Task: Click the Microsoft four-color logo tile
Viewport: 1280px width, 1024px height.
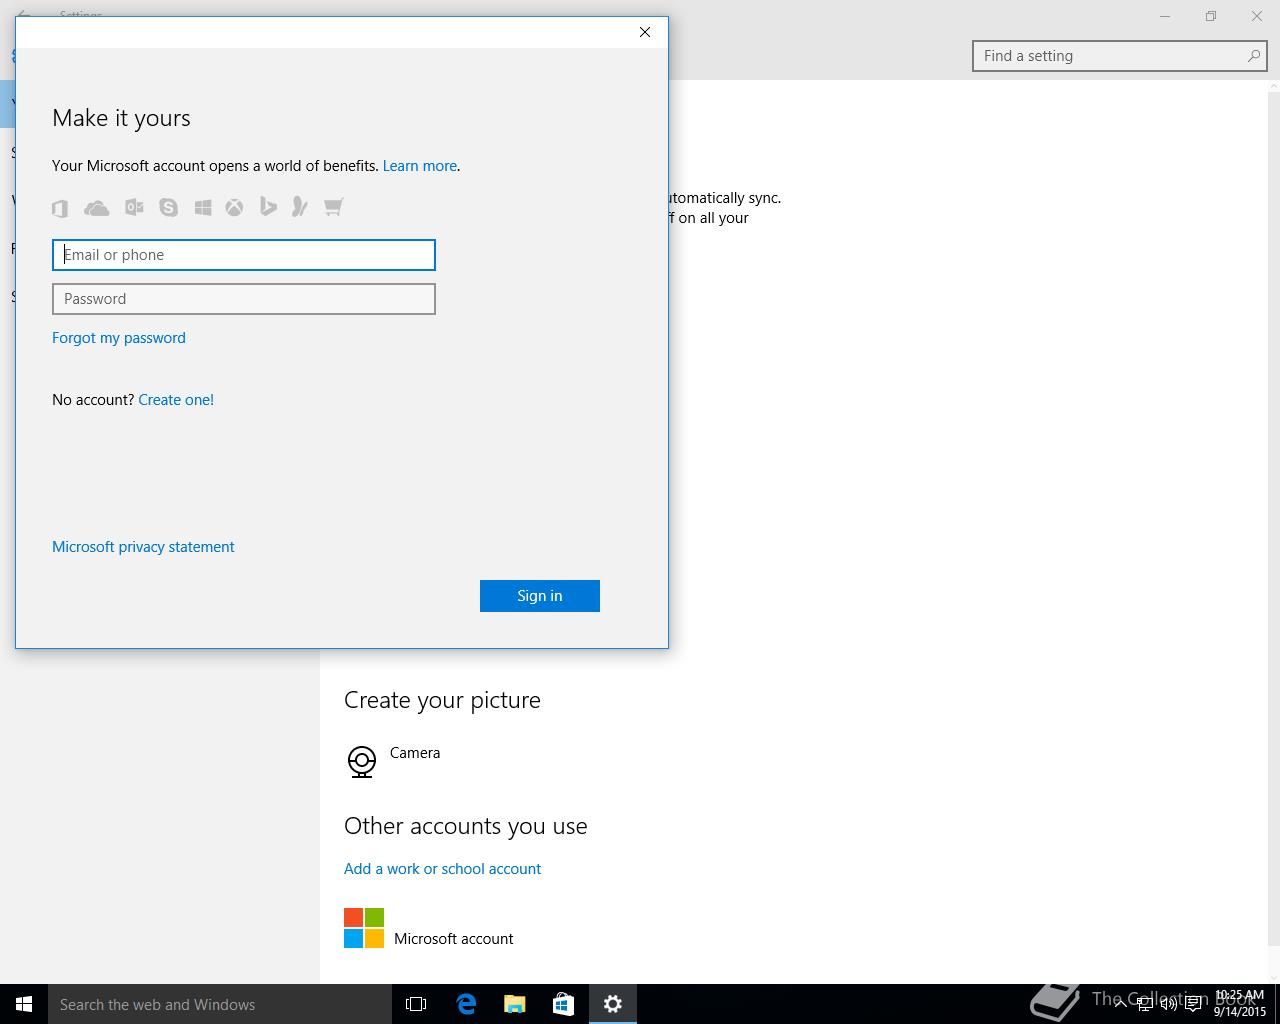Action: click(x=364, y=928)
